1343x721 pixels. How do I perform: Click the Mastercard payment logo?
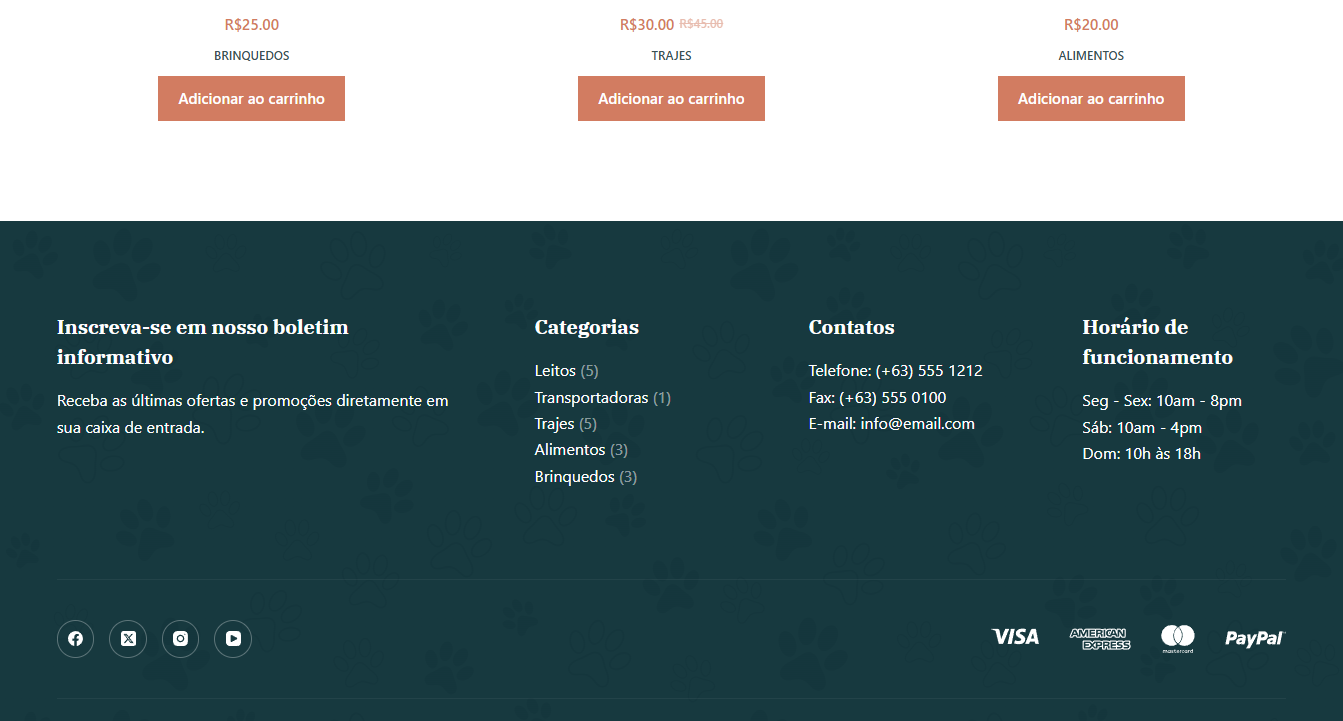[x=1177, y=638]
